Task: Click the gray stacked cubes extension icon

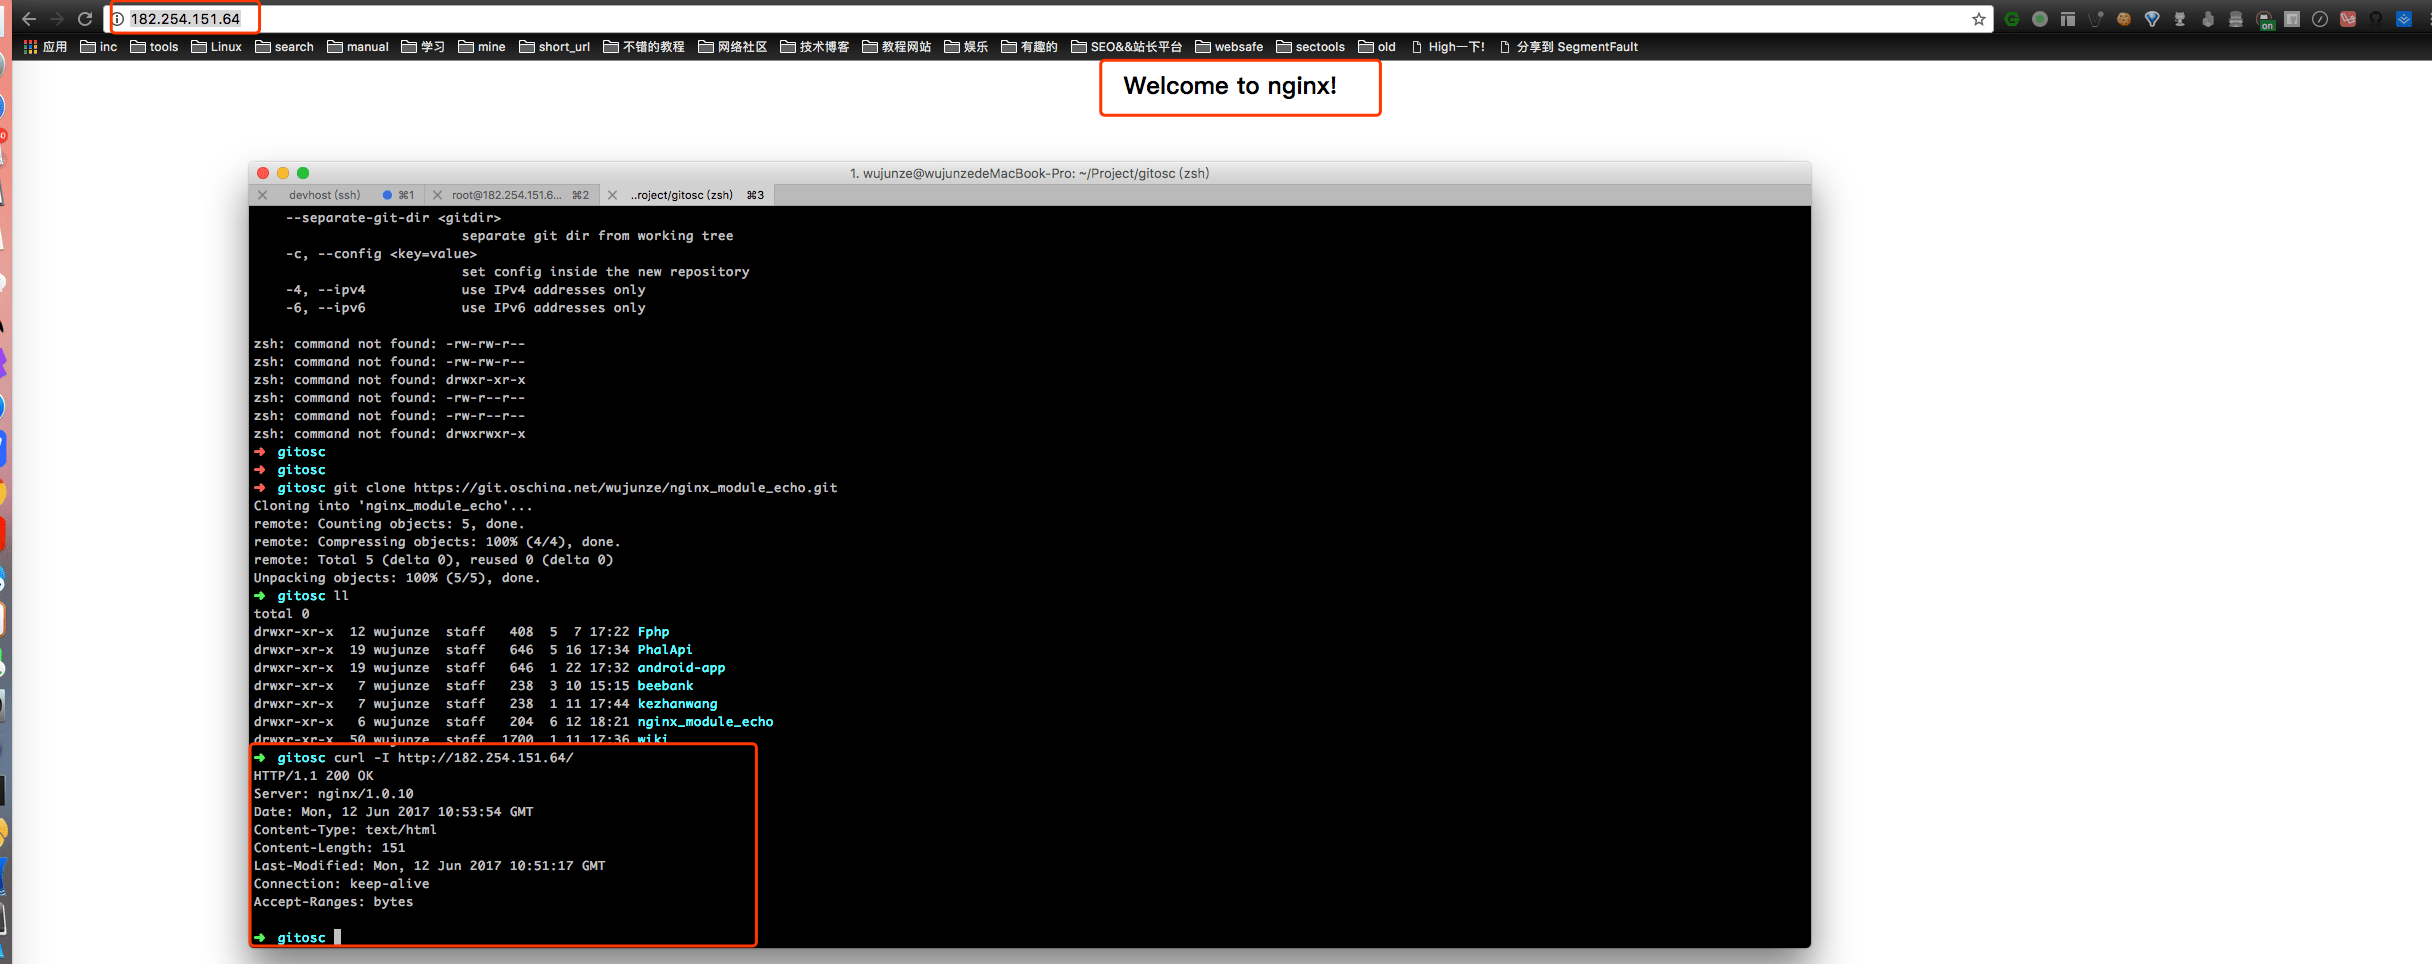Action: pyautogui.click(x=2208, y=19)
